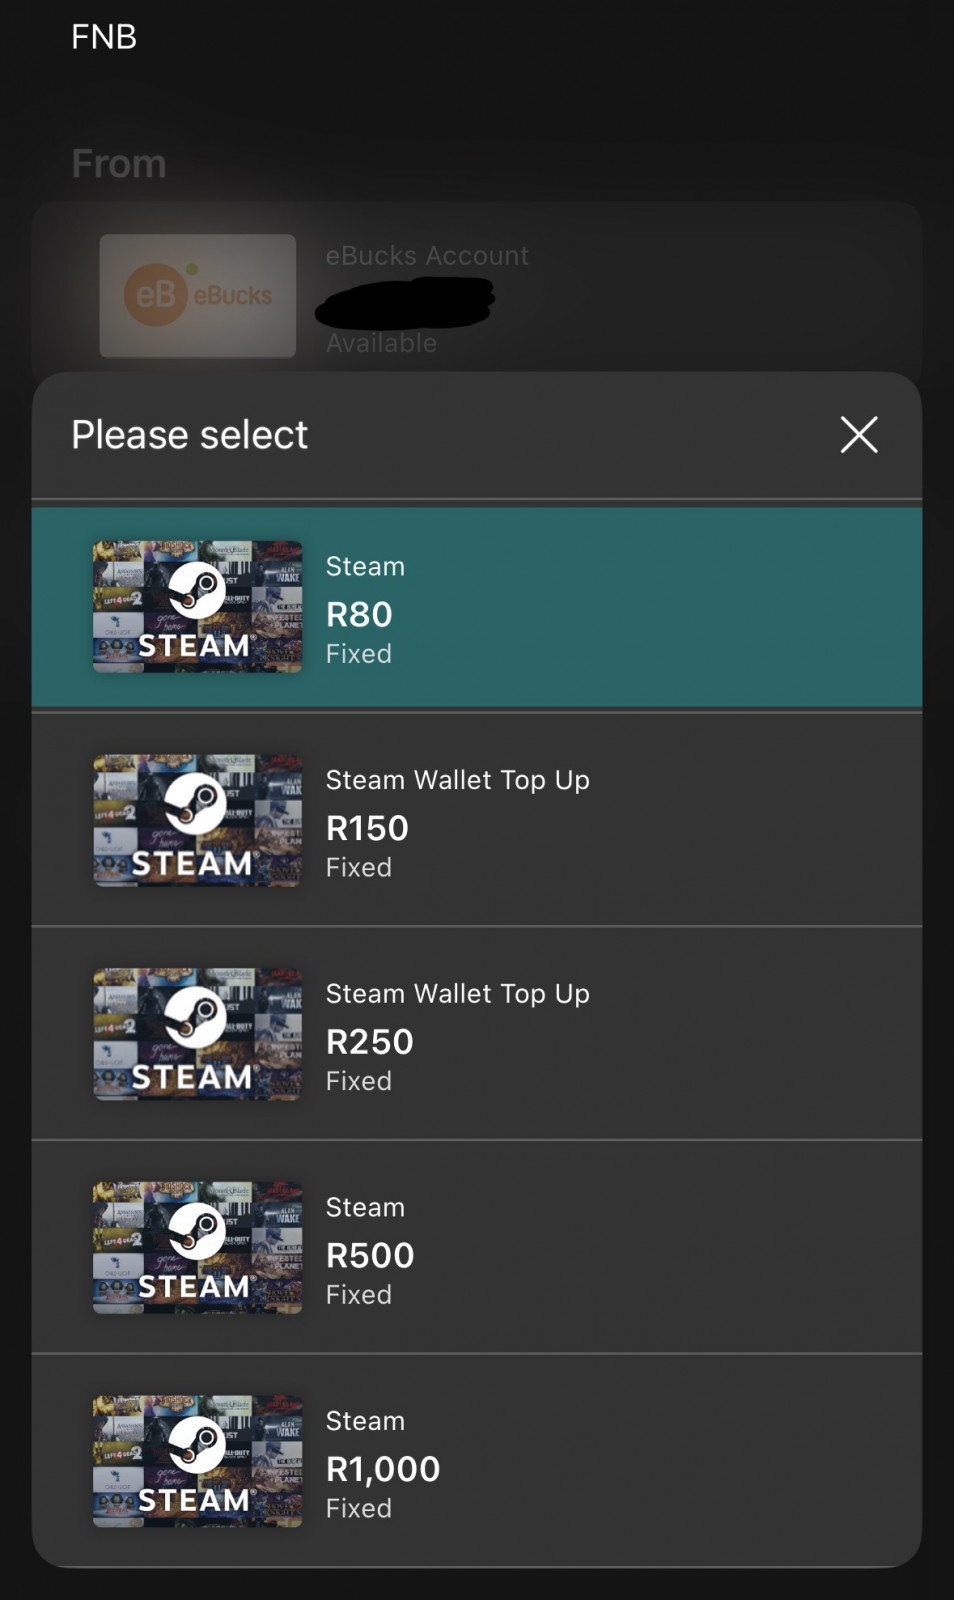This screenshot has width=954, height=1600.
Task: Click the Please select heading
Action: click(189, 435)
